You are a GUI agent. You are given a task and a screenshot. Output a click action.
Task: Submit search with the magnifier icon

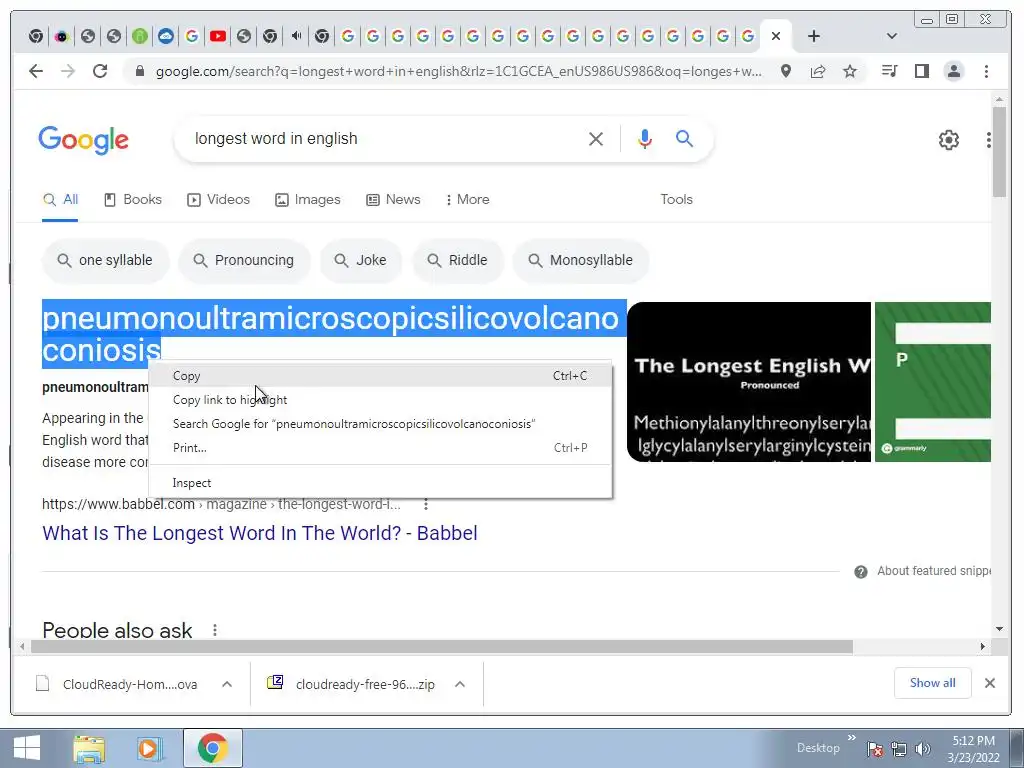click(684, 138)
